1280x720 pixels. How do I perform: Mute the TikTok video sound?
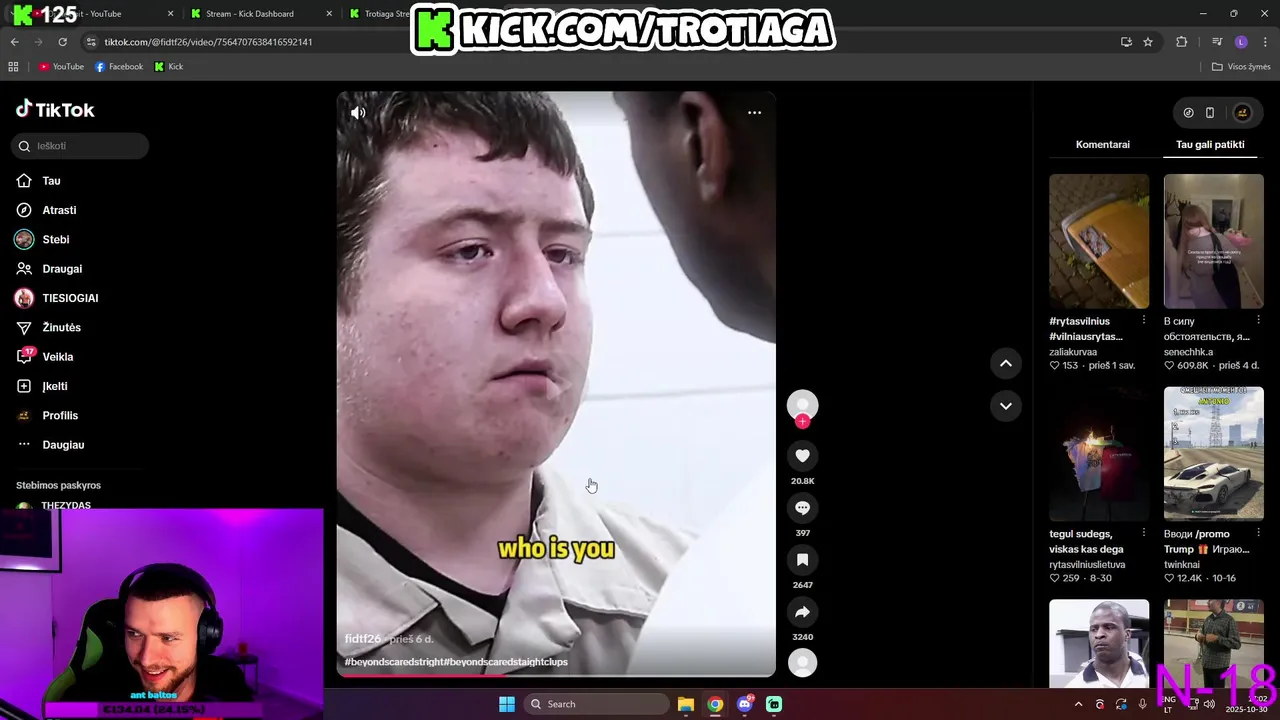[x=358, y=113]
